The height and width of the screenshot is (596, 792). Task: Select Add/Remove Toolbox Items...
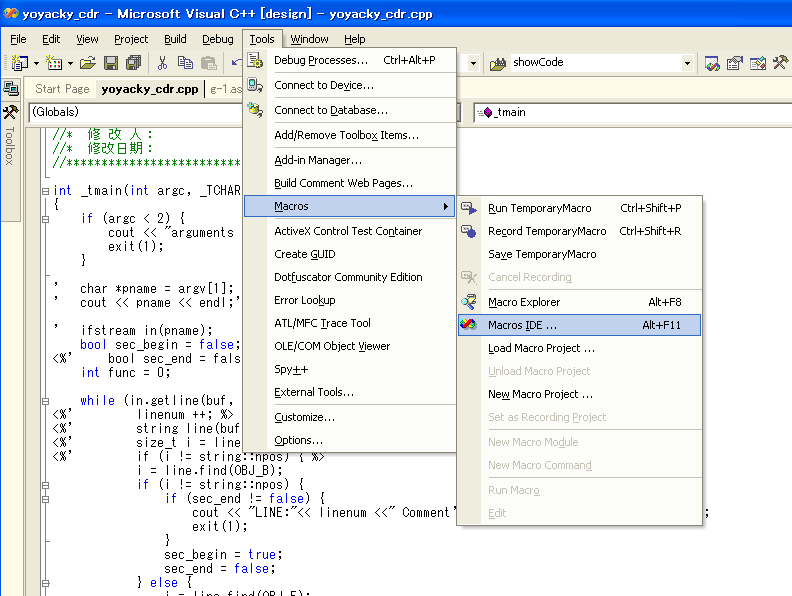350,135
